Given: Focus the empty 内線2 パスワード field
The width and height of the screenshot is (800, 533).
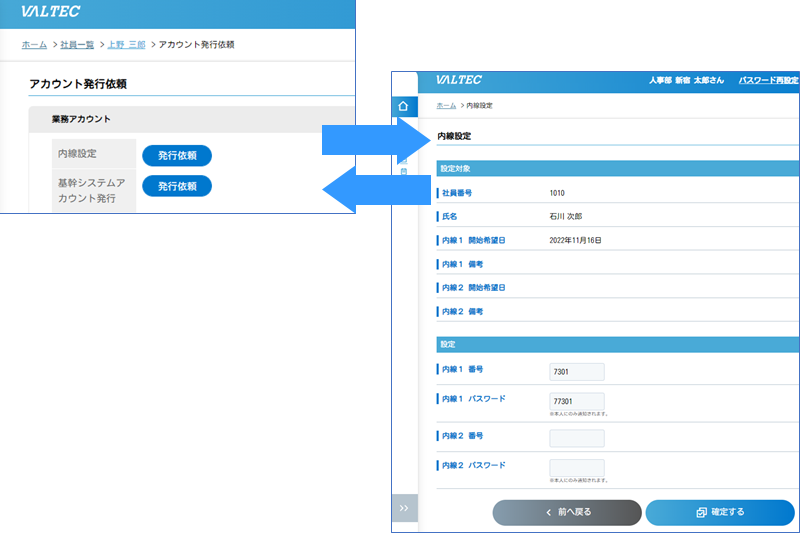Looking at the screenshot, I should pos(577,467).
